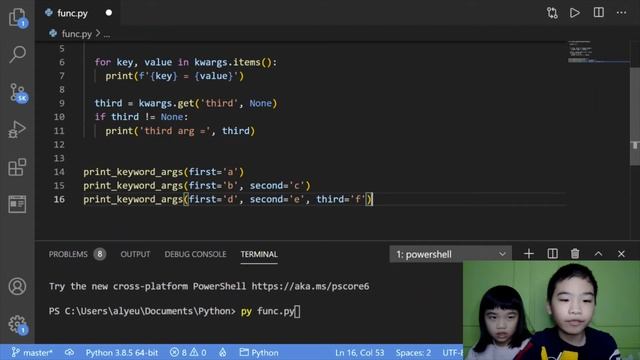Viewport: 640px width, 360px height.
Task: Open the activity bar panel icon below Extensions
Action: tap(17, 204)
